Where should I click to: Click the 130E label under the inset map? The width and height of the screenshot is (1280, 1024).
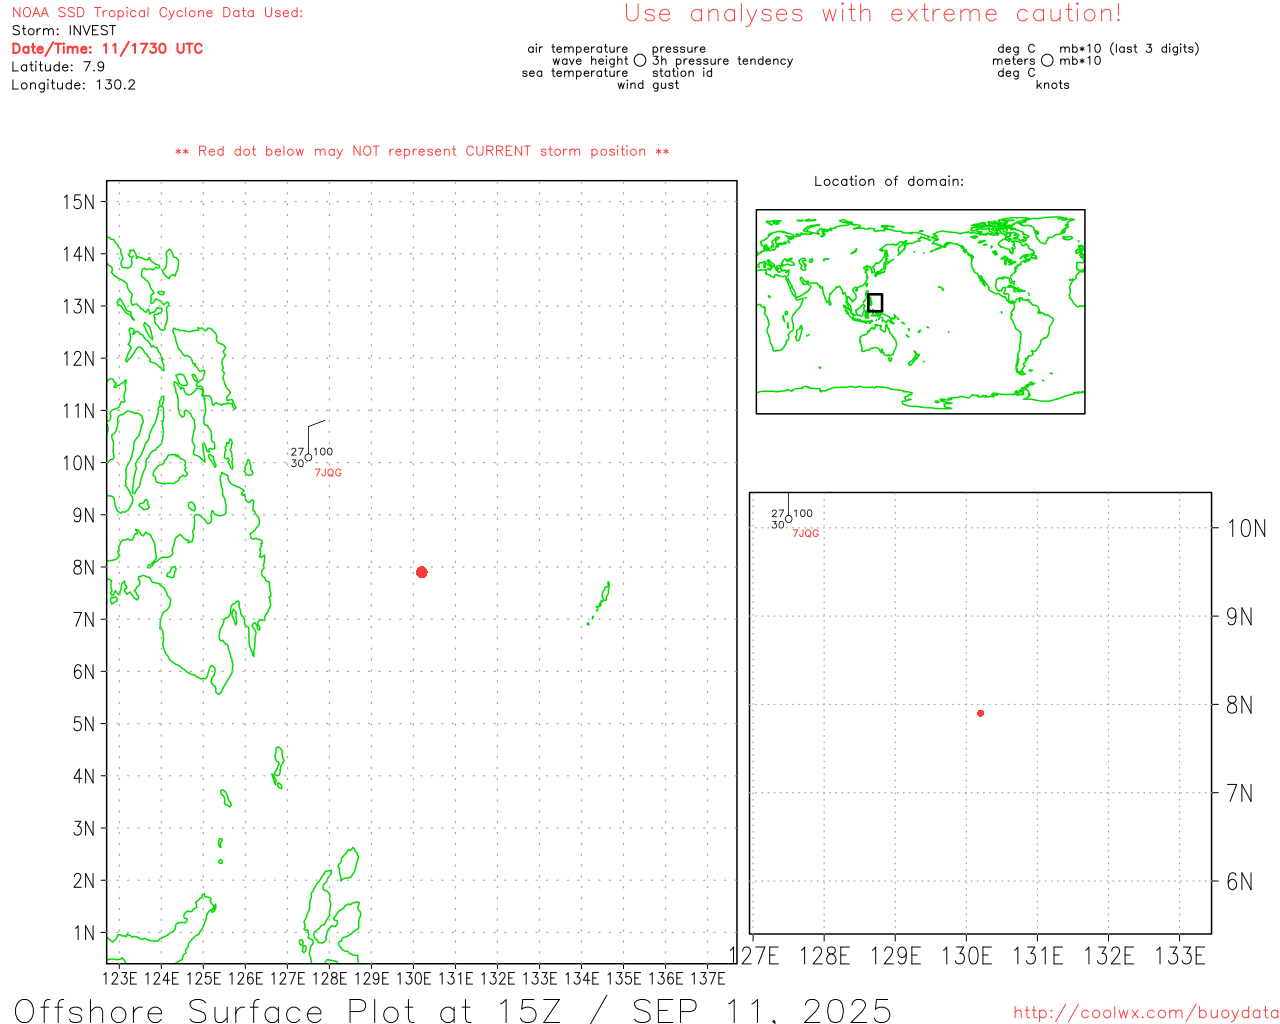coord(966,956)
